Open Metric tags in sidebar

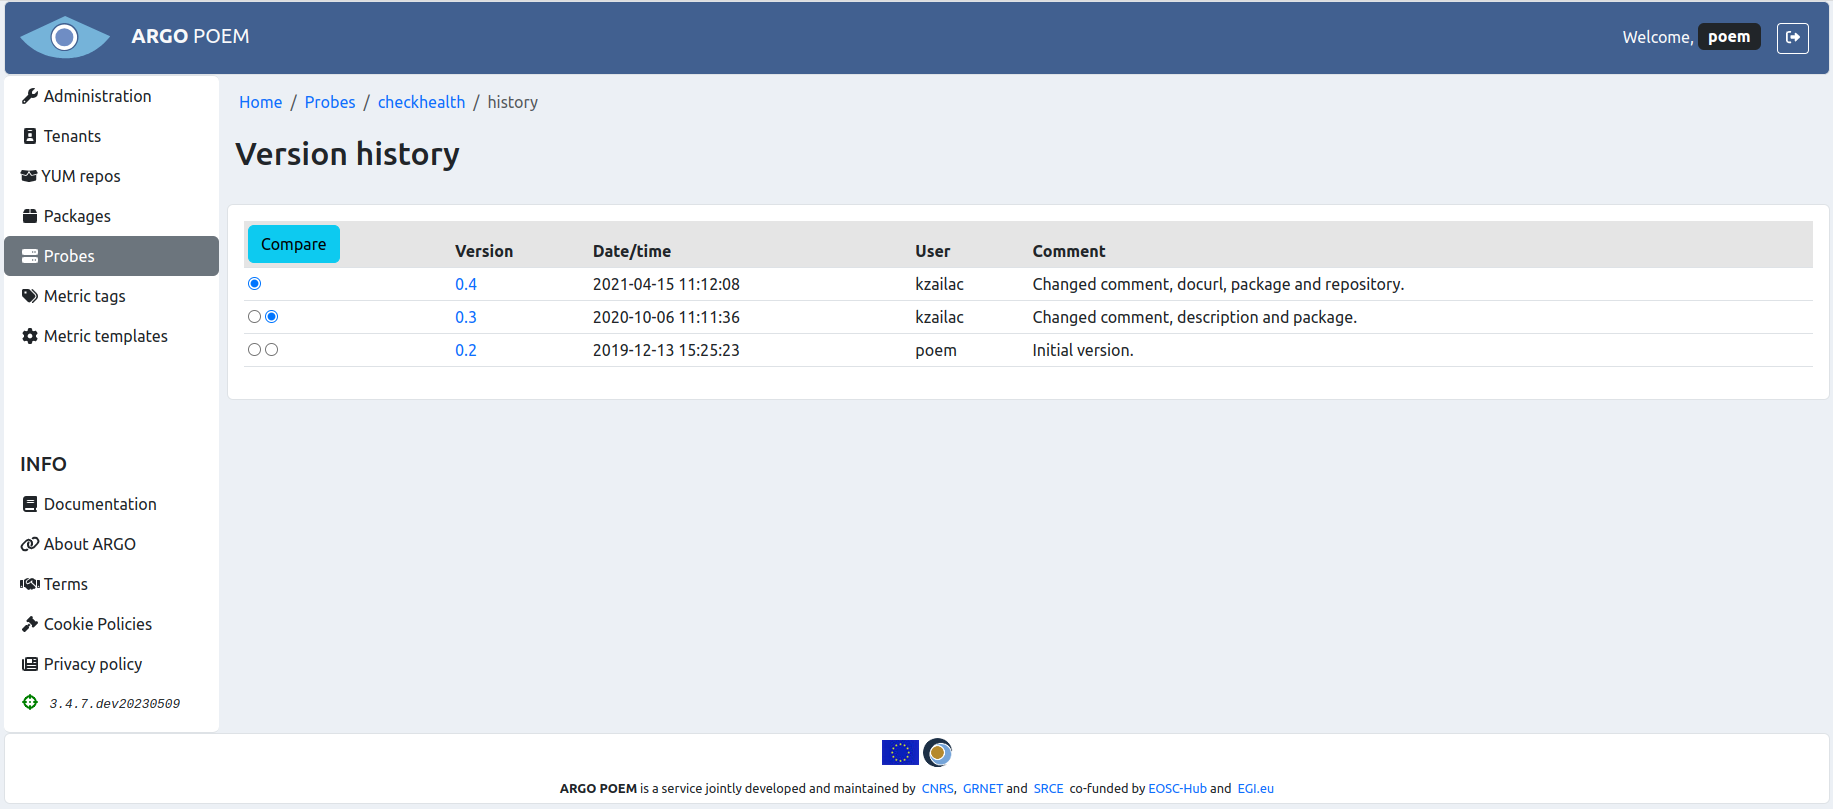pos(112,296)
